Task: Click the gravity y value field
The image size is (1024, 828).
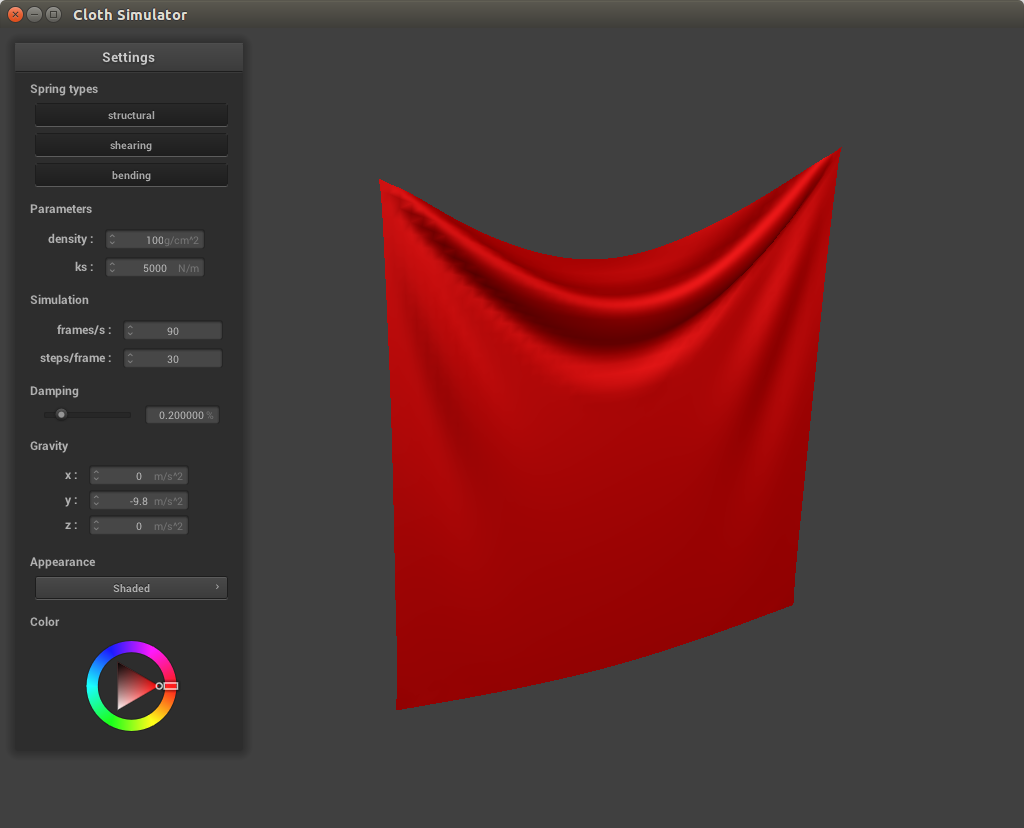Action: tap(139, 501)
